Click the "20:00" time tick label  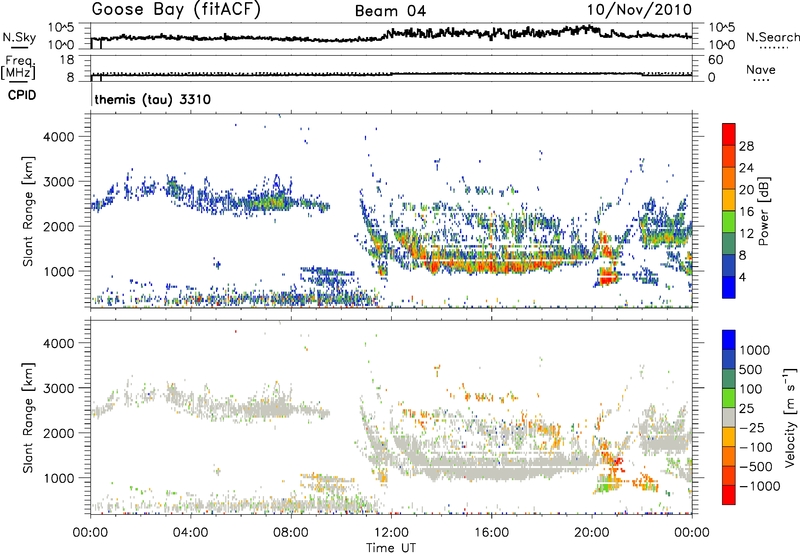[591, 533]
